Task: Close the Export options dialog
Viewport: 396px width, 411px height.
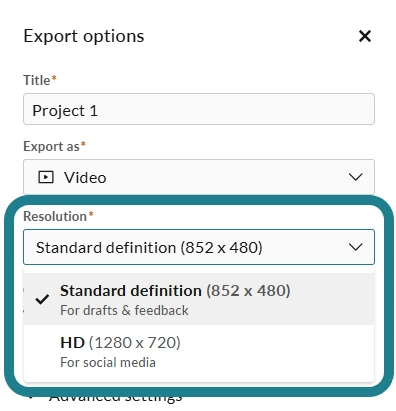Action: pyautogui.click(x=365, y=36)
